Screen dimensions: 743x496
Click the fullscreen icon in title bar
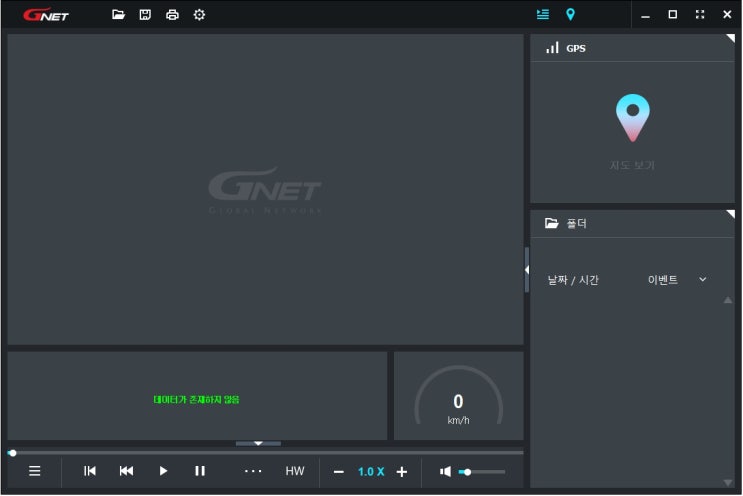tap(700, 15)
